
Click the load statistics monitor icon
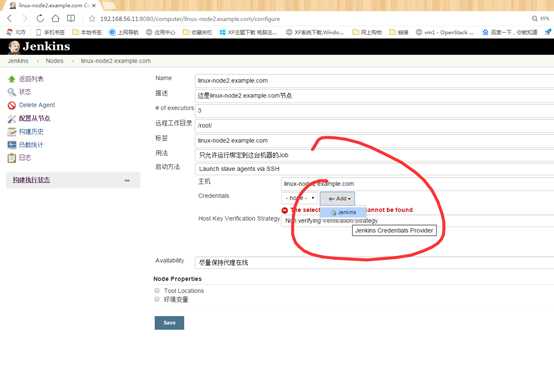point(12,145)
